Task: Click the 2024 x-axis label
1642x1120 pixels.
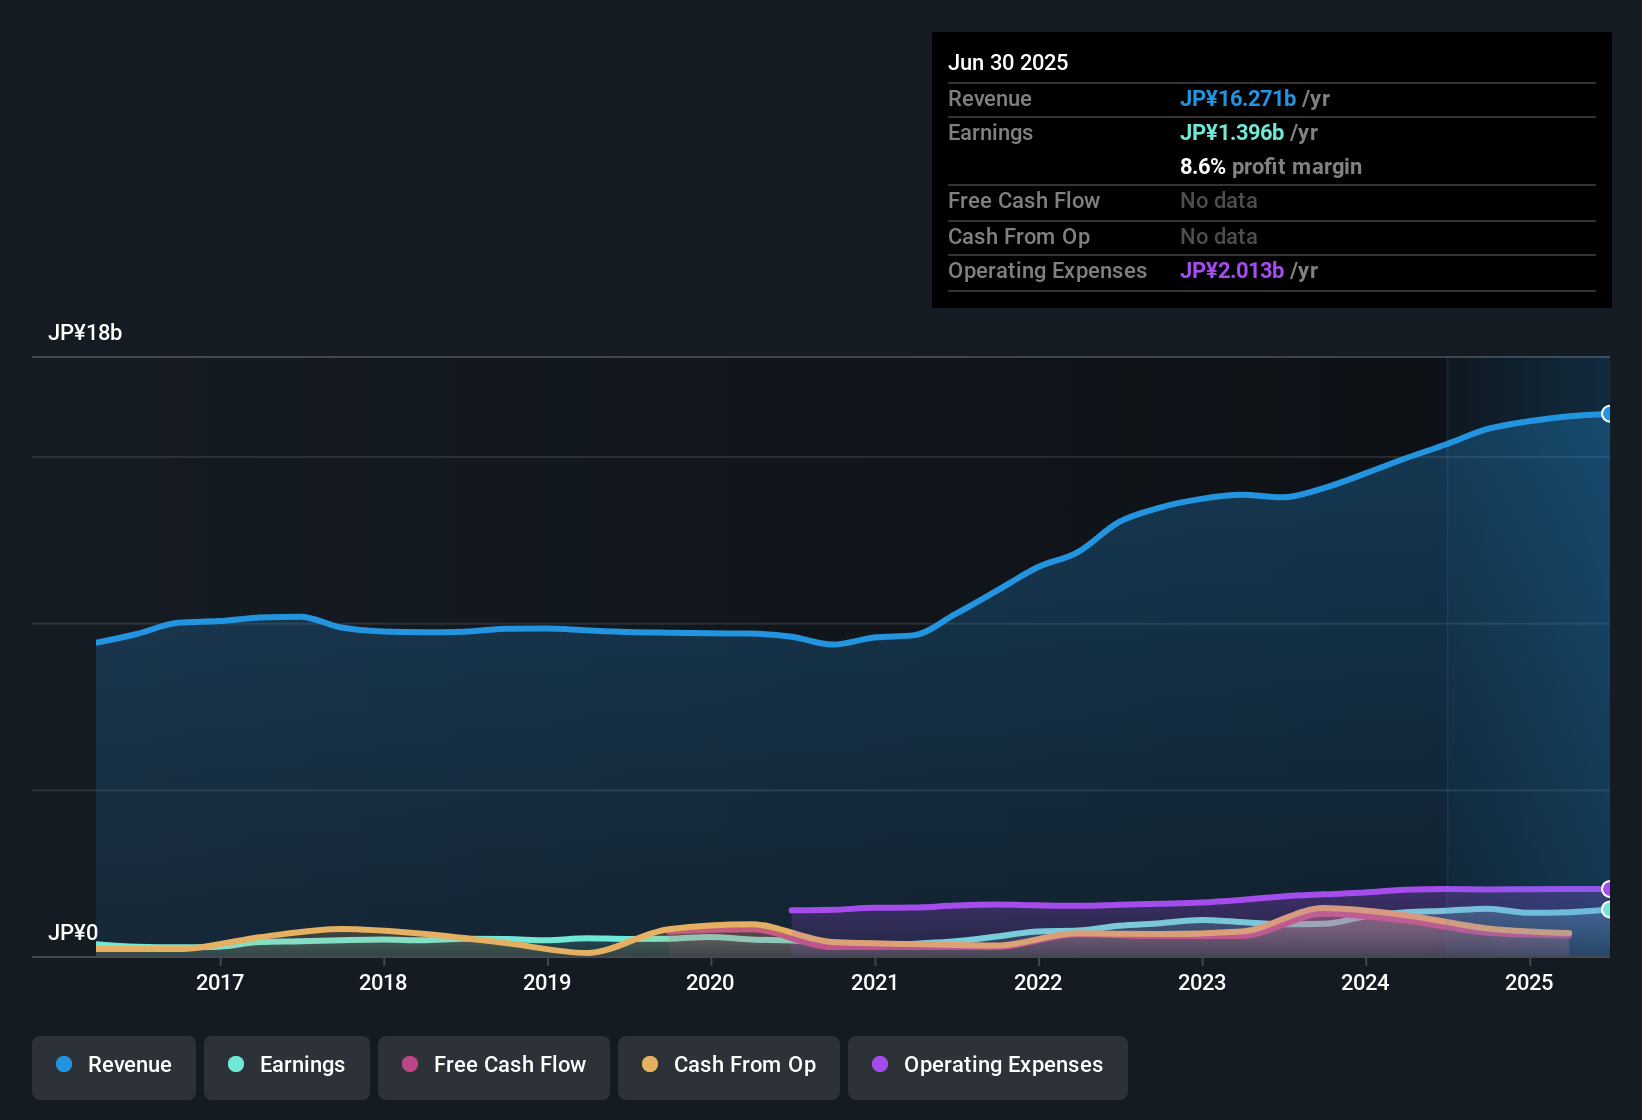Action: pos(1365,982)
